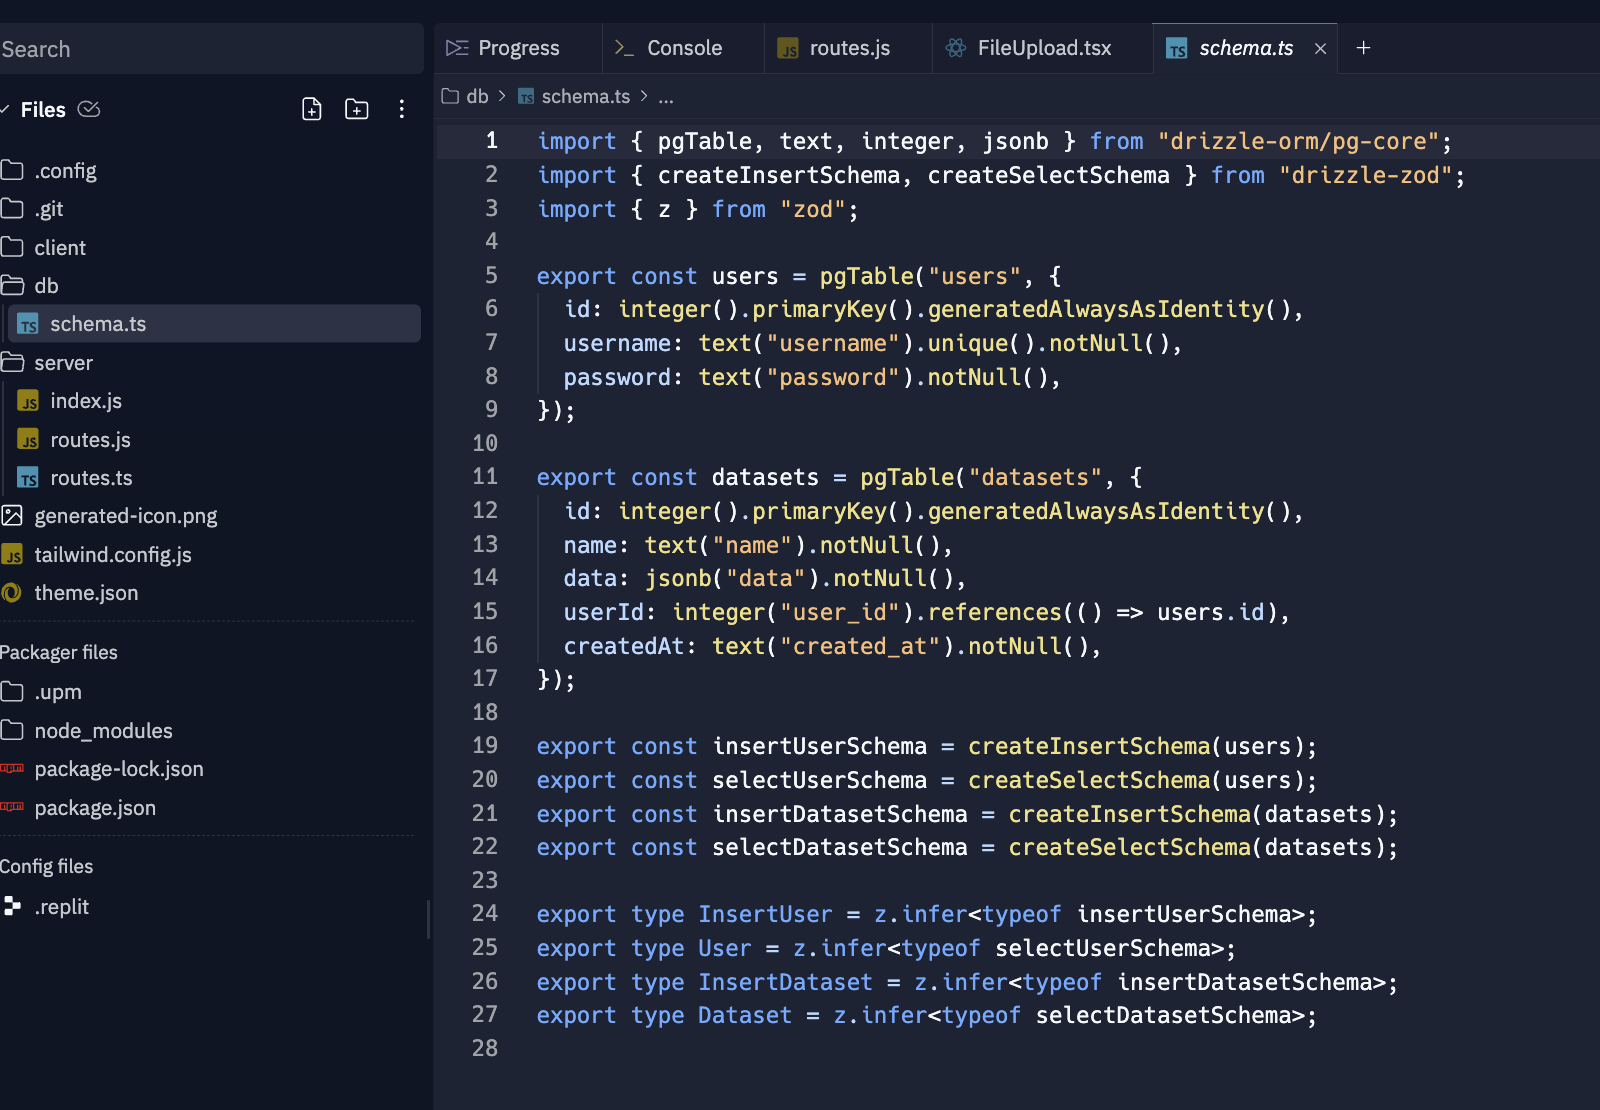Click "selectDatasetSchema" on line 22
Image resolution: width=1600 pixels, height=1110 pixels.
click(x=840, y=847)
